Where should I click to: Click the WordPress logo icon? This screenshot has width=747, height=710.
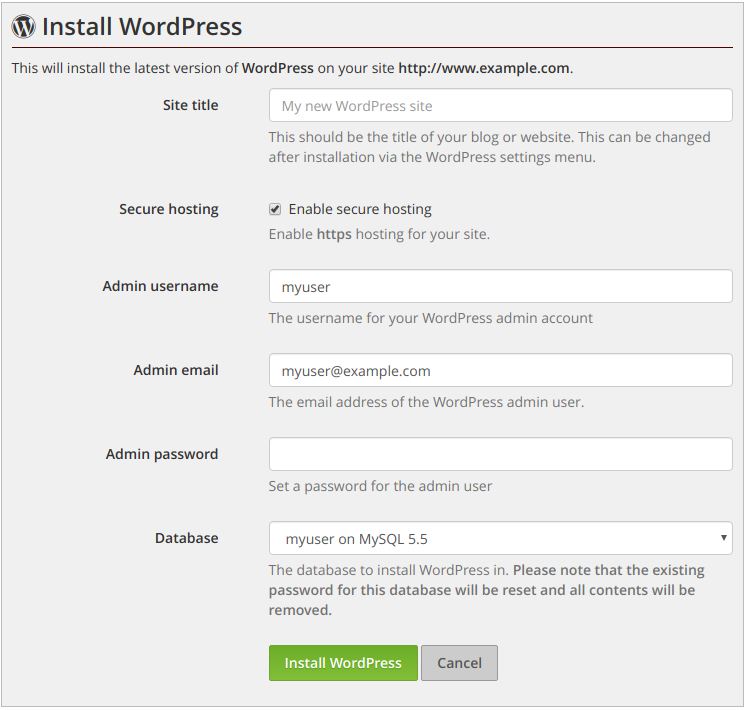23,26
